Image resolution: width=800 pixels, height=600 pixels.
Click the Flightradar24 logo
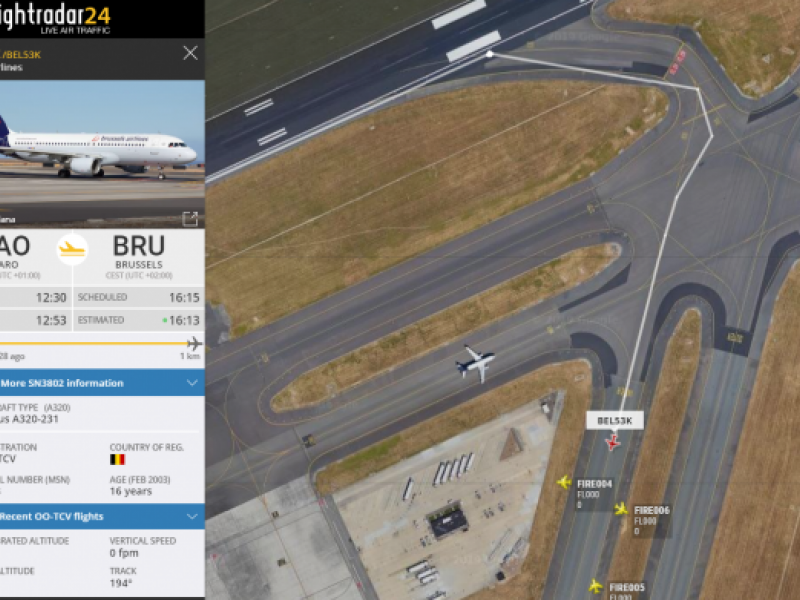pyautogui.click(x=54, y=18)
